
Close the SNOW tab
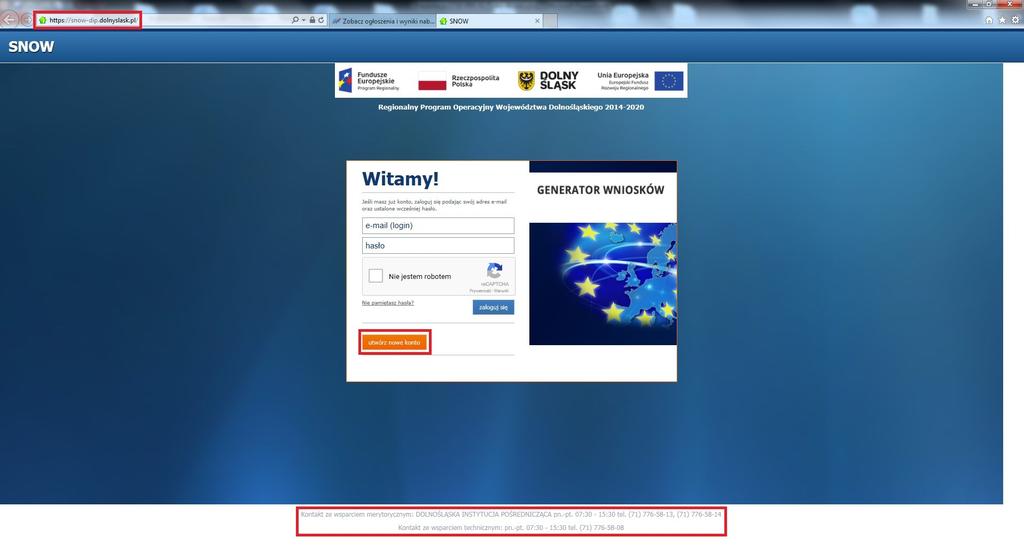(x=537, y=21)
